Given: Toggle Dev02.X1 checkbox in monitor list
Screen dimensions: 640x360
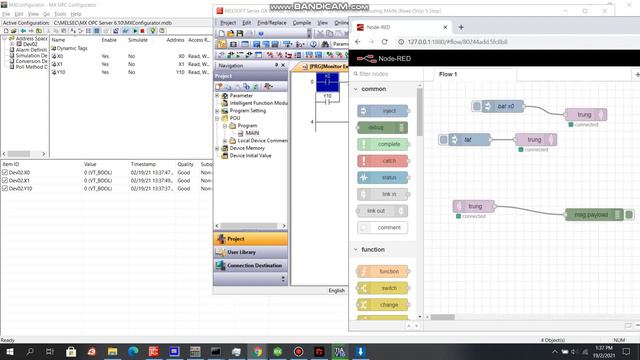Looking at the screenshot, I should 5,180.
